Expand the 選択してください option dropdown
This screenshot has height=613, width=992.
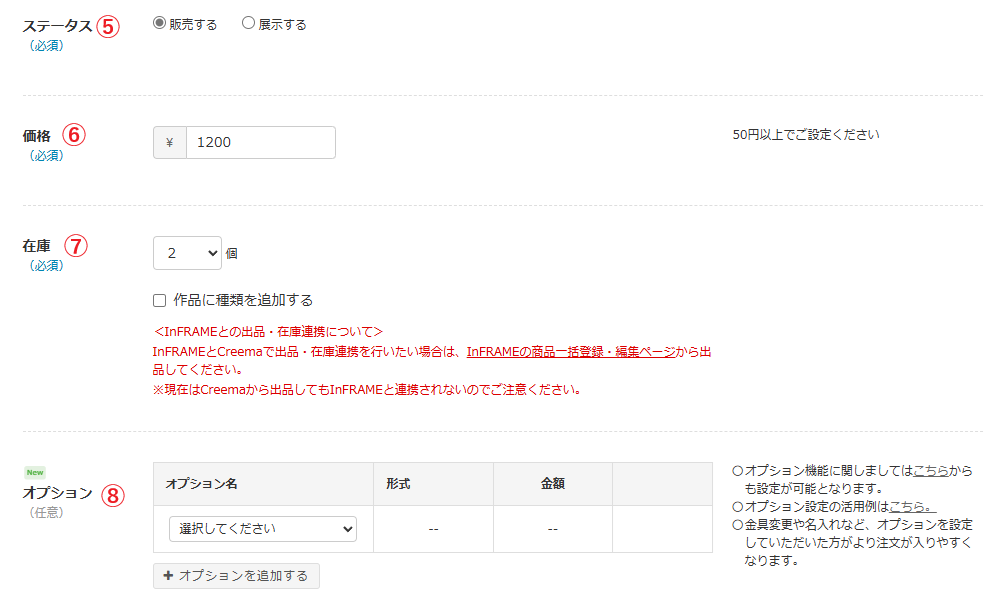[262, 528]
